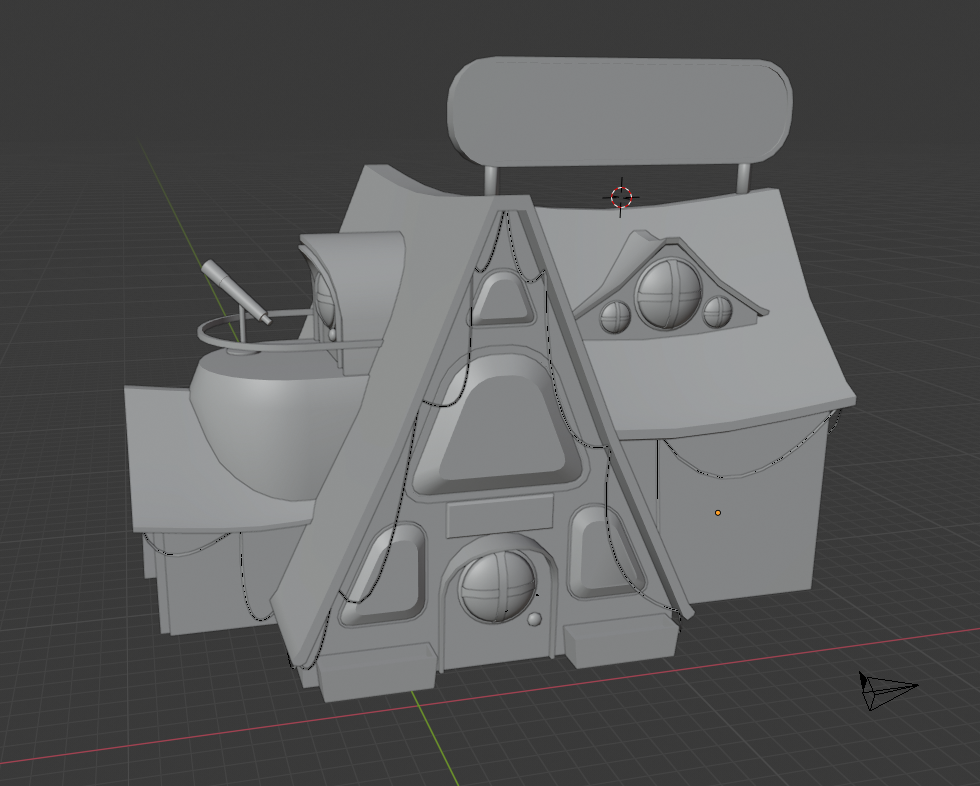980x786 pixels.
Task: Click the rectangular plaque above the door
Action: (x=499, y=517)
